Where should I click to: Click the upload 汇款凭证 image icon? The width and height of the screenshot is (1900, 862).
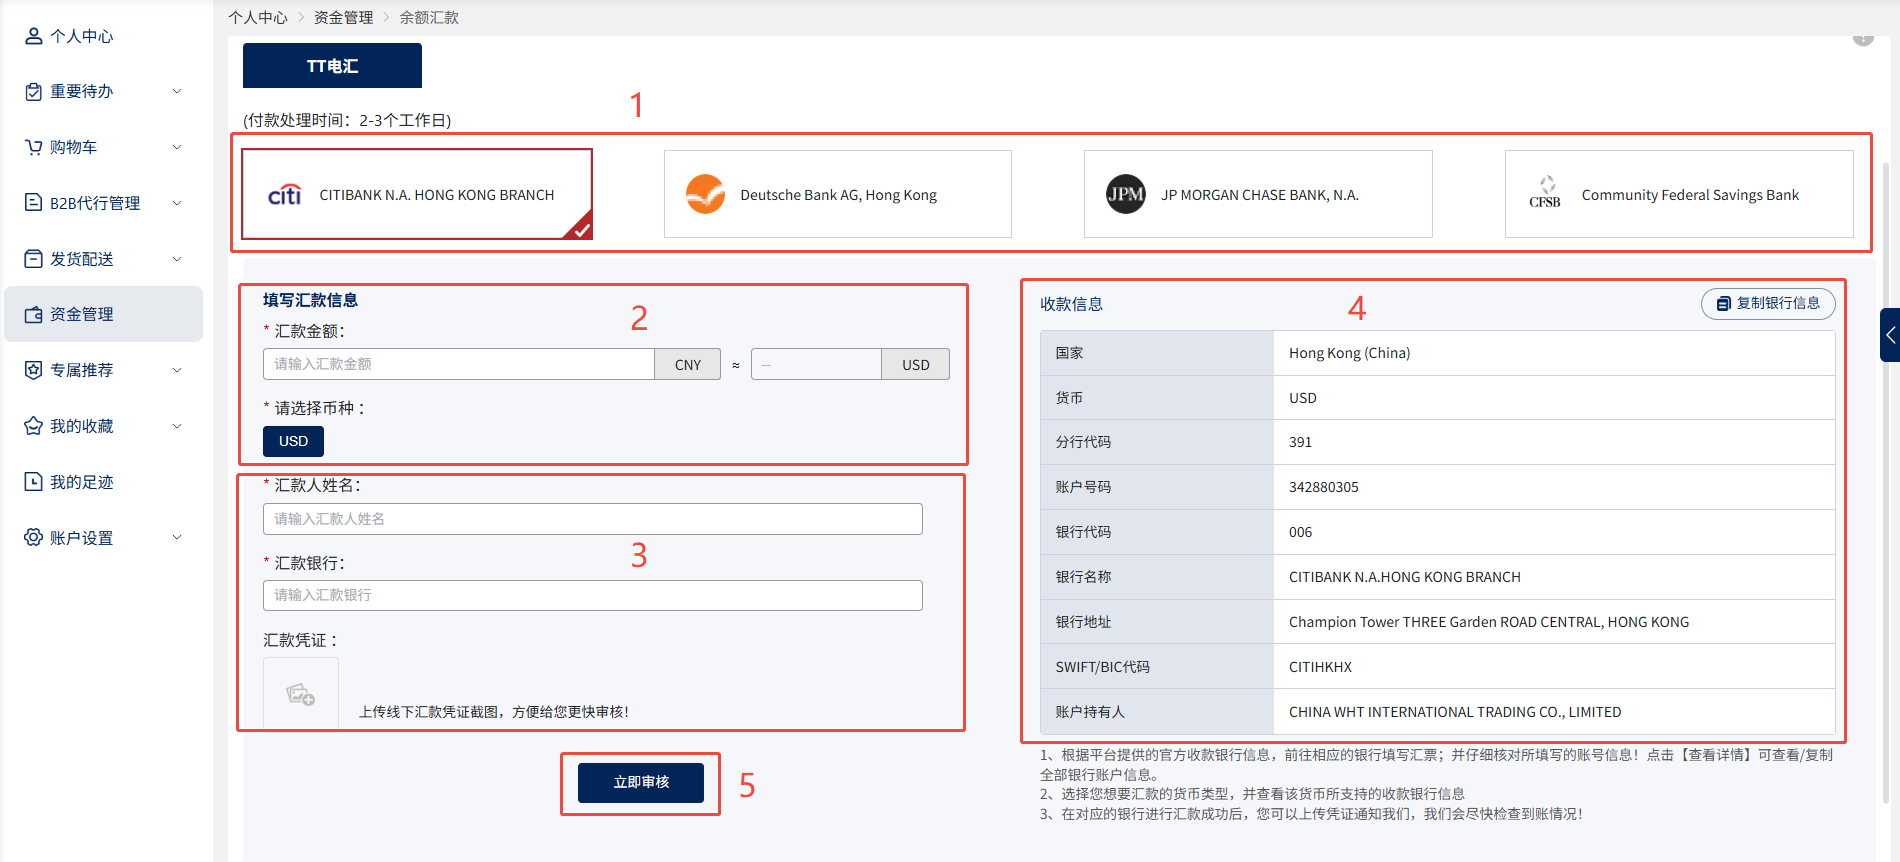point(301,694)
